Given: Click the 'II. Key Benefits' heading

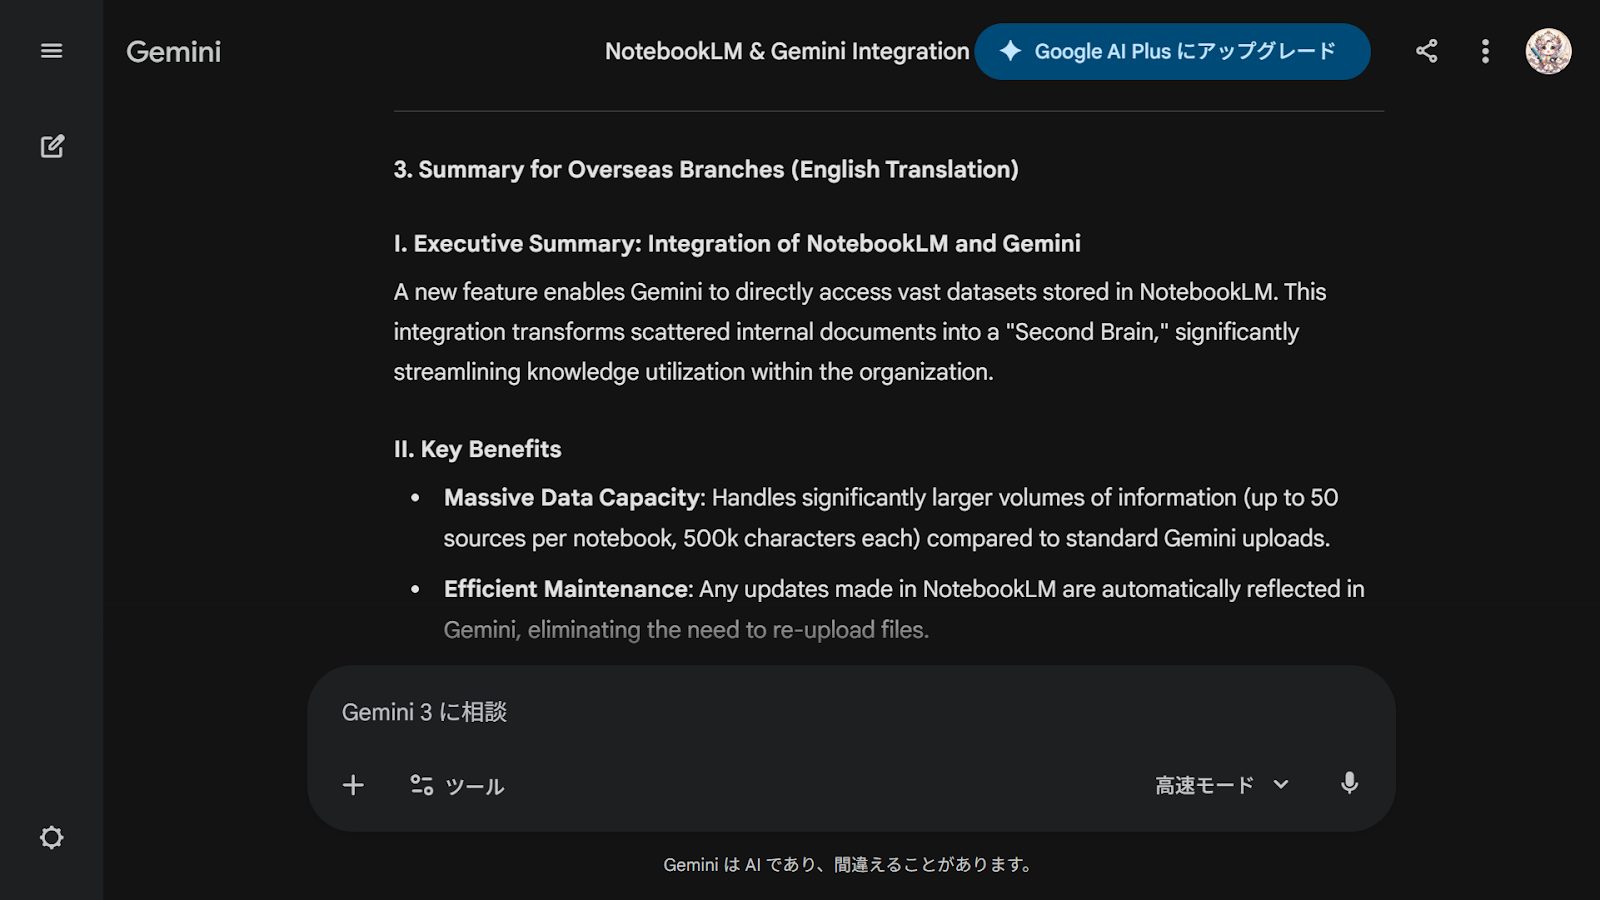Looking at the screenshot, I should coord(477,449).
